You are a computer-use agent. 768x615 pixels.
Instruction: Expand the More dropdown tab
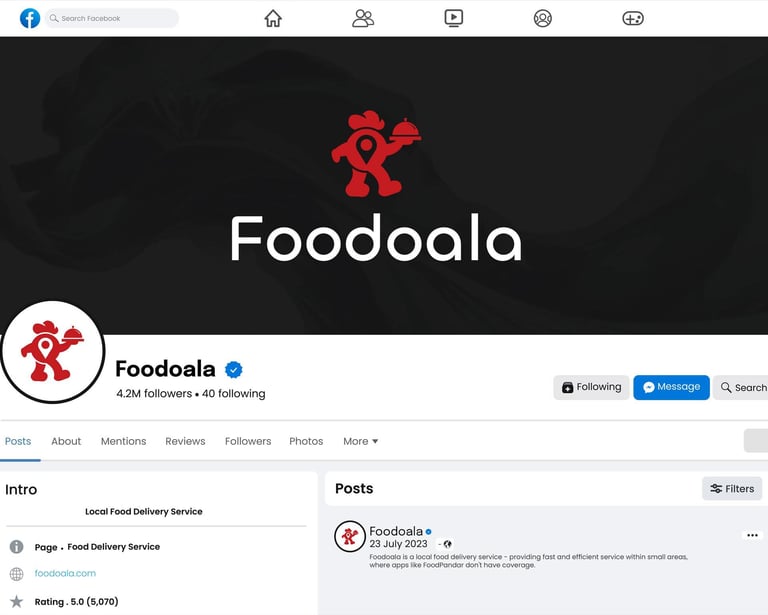(x=360, y=441)
